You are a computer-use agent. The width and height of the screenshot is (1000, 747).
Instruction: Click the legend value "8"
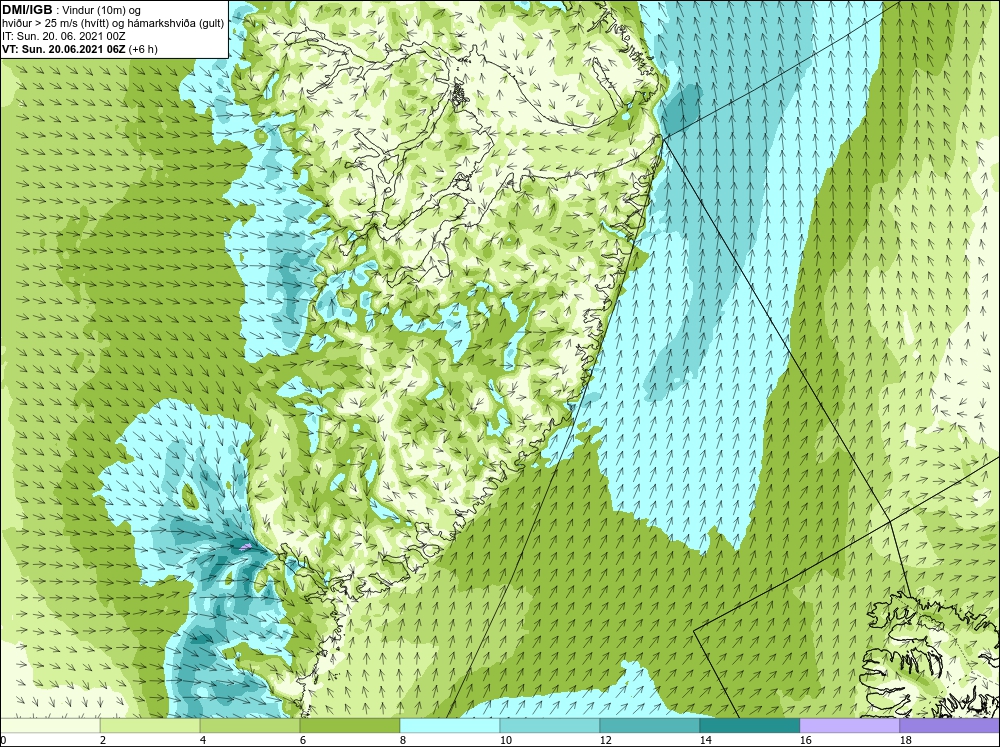pyautogui.click(x=401, y=740)
